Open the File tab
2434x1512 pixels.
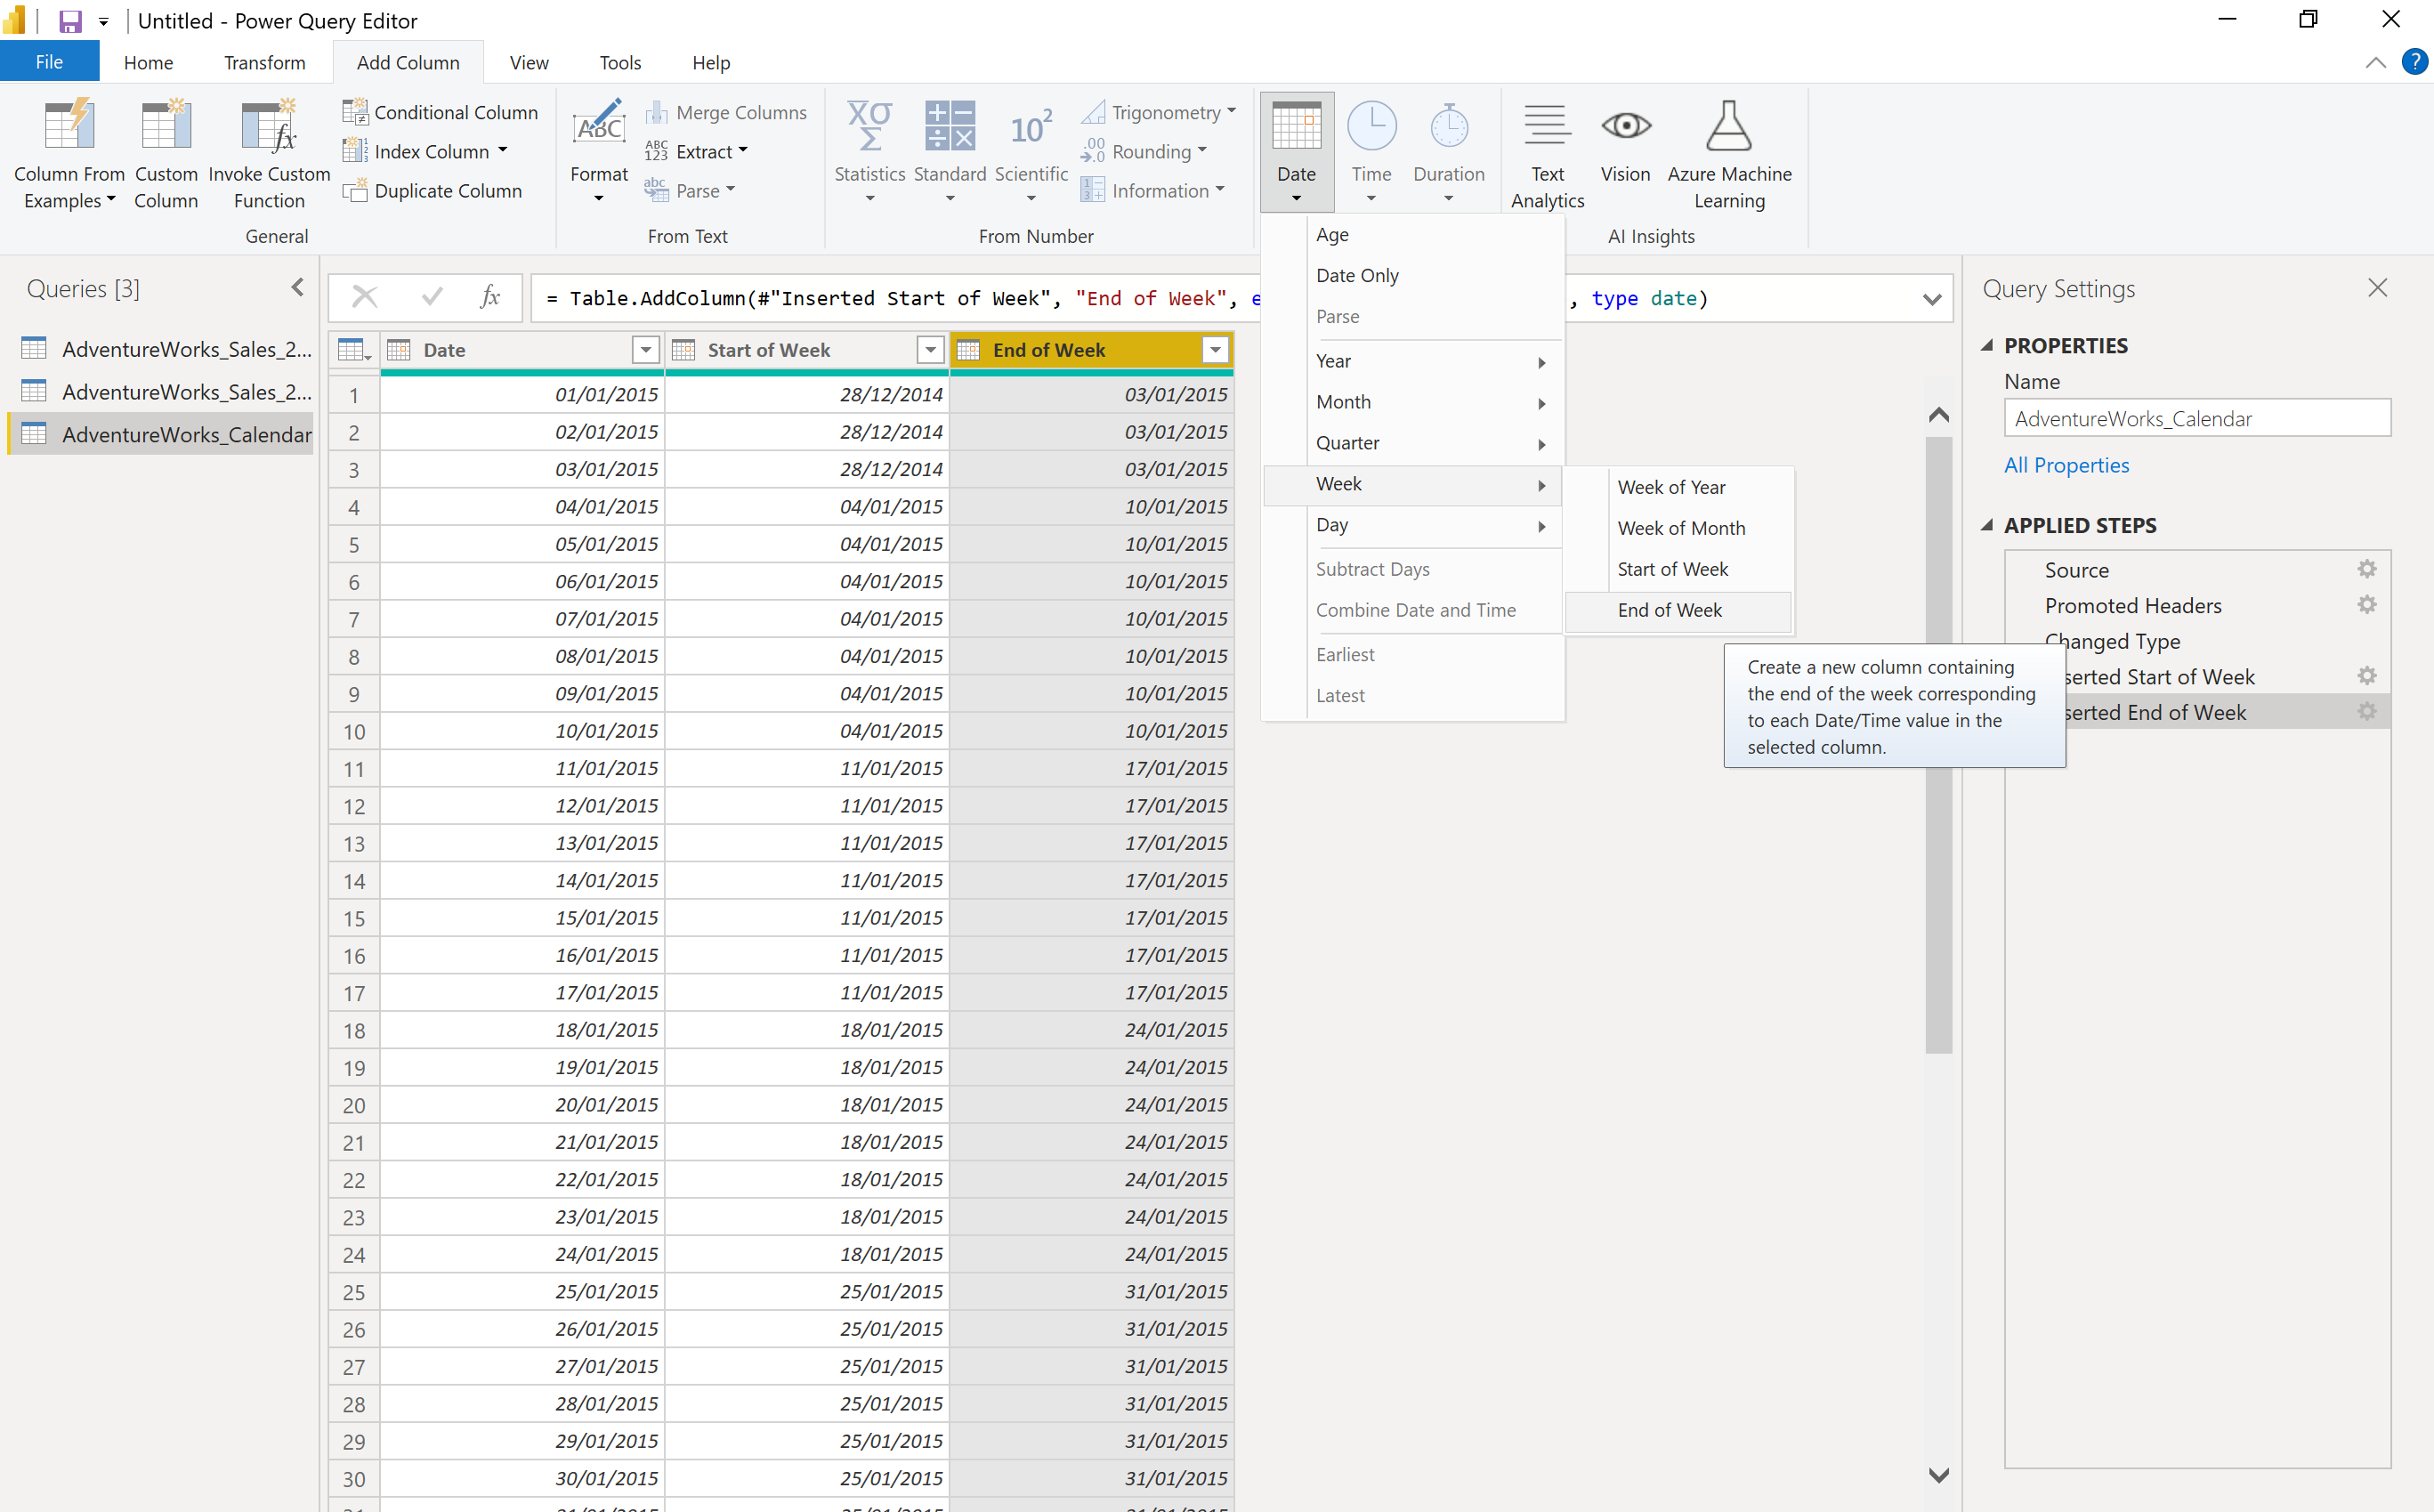point(49,62)
